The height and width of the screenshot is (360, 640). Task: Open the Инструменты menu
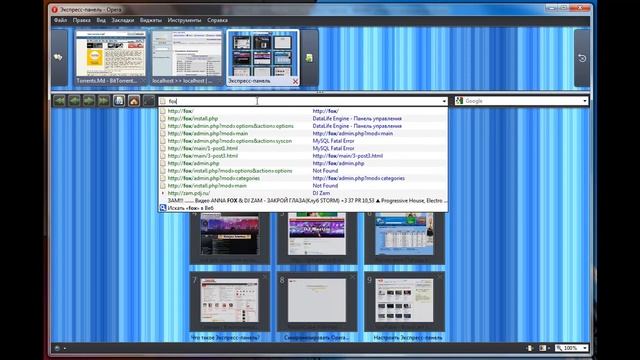click(184, 20)
